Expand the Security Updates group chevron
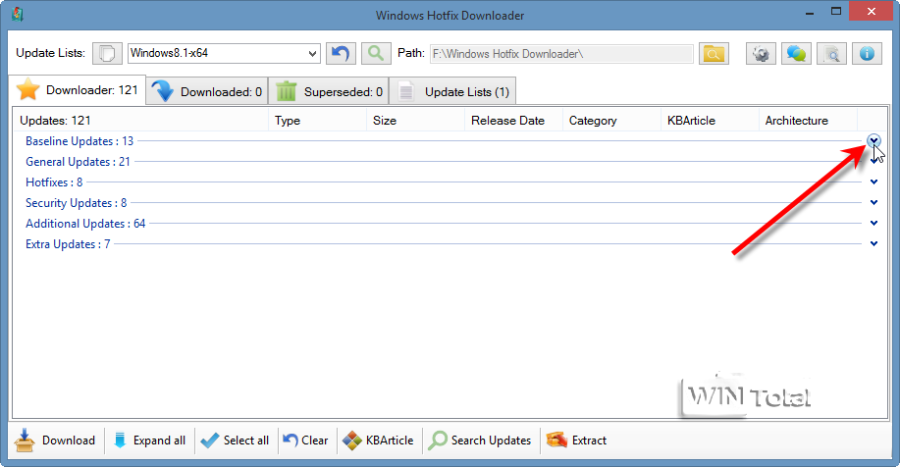The width and height of the screenshot is (900, 467). (x=874, y=203)
